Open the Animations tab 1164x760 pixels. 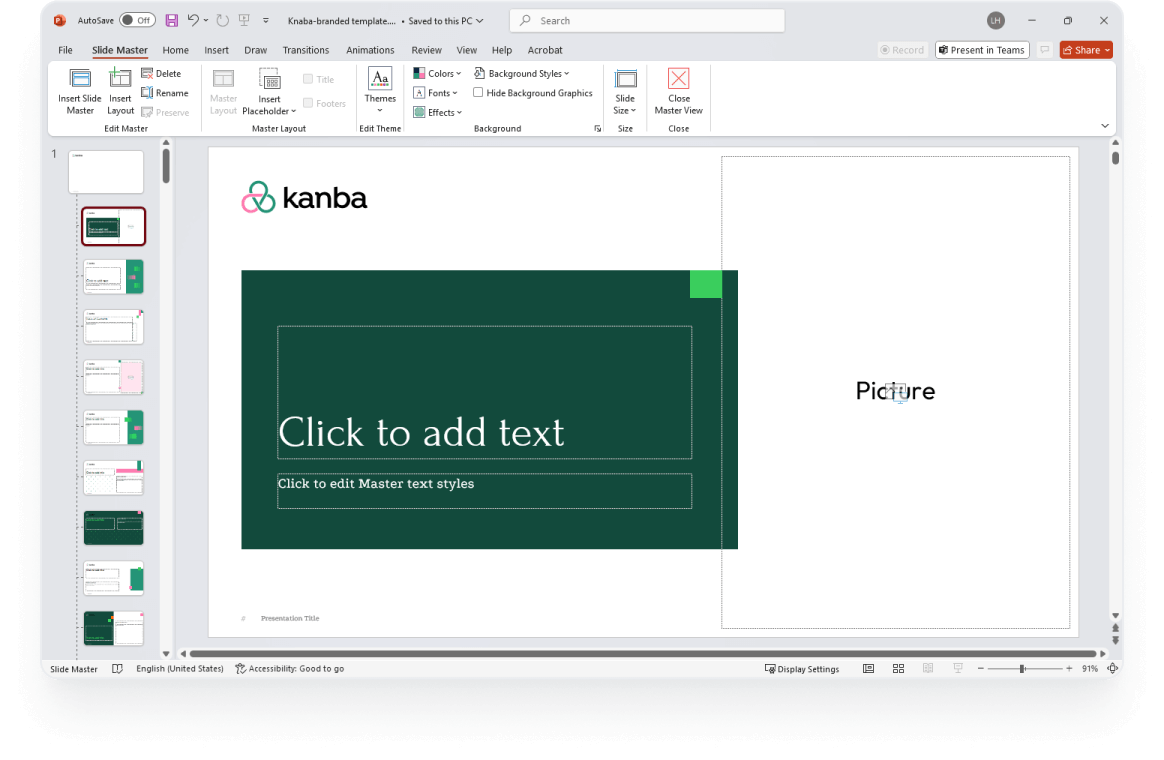(370, 50)
